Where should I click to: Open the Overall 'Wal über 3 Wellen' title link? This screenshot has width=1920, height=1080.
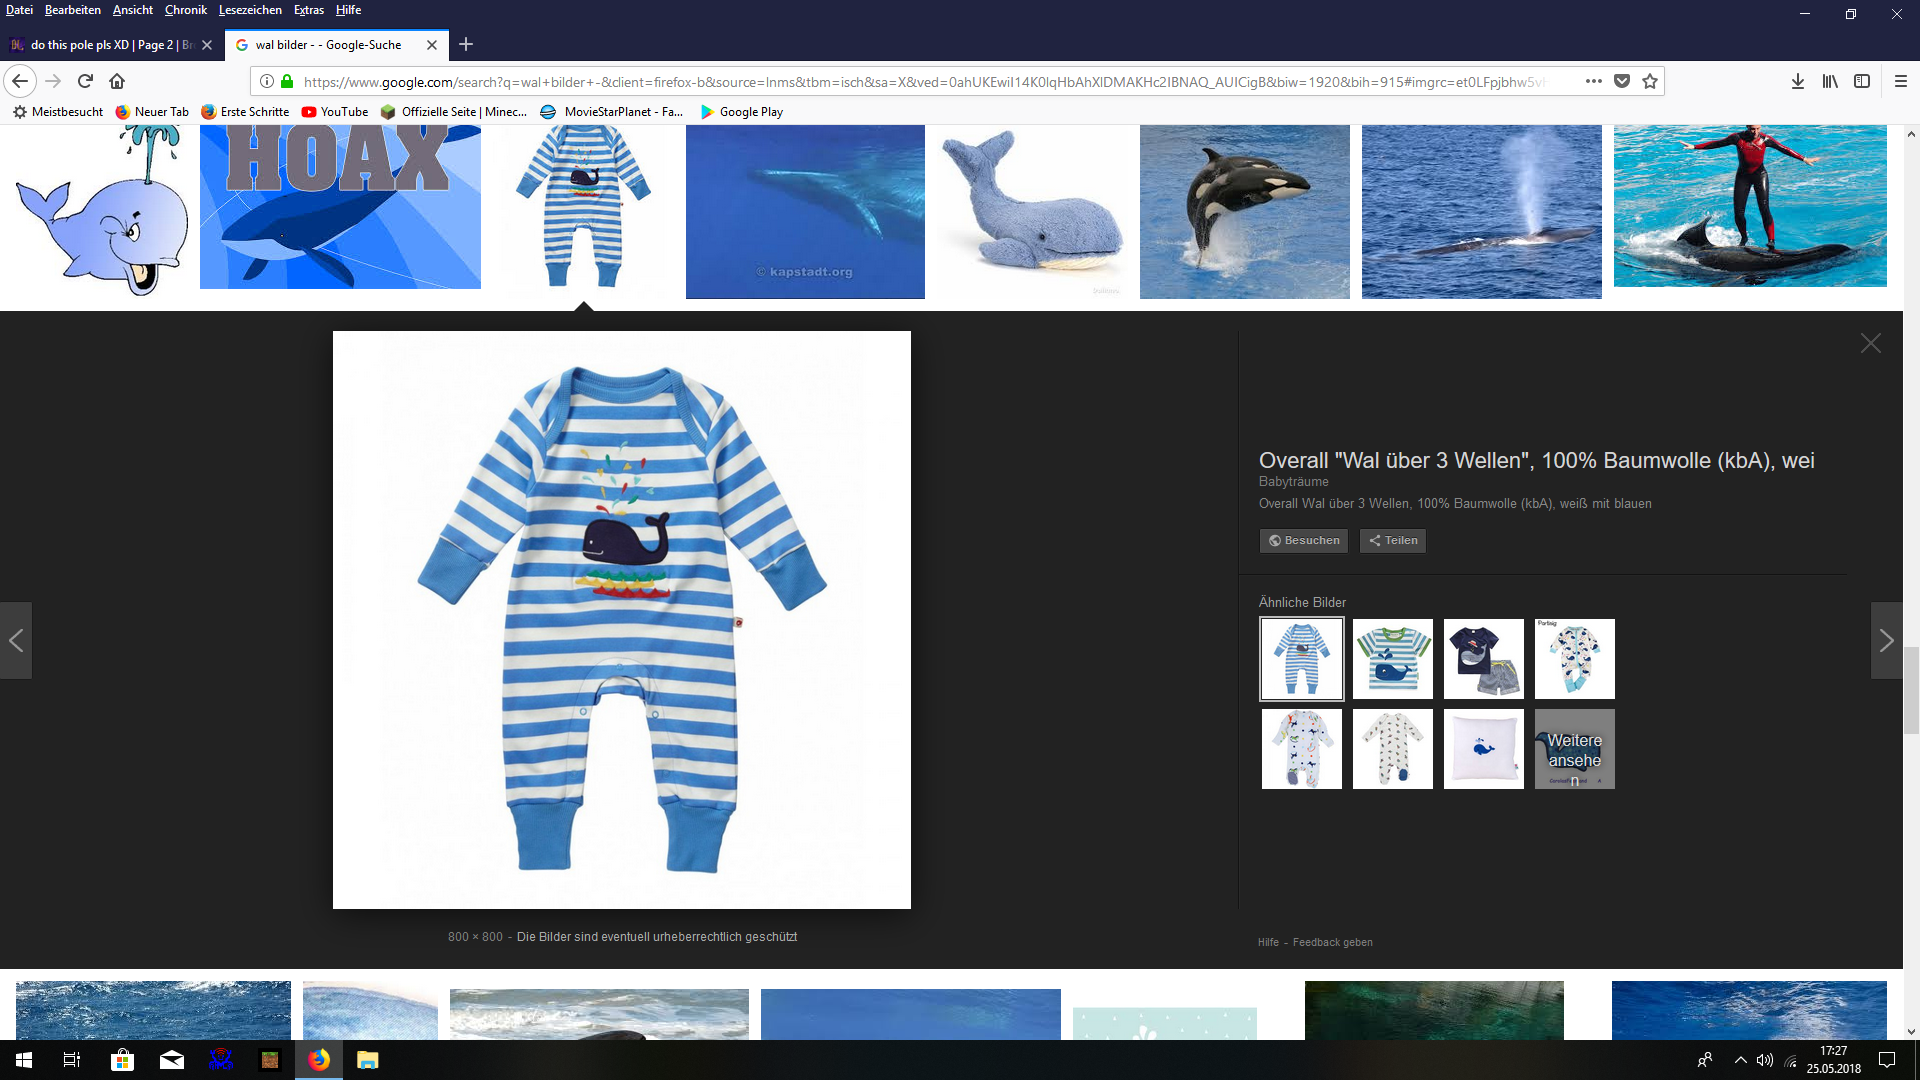(1537, 460)
